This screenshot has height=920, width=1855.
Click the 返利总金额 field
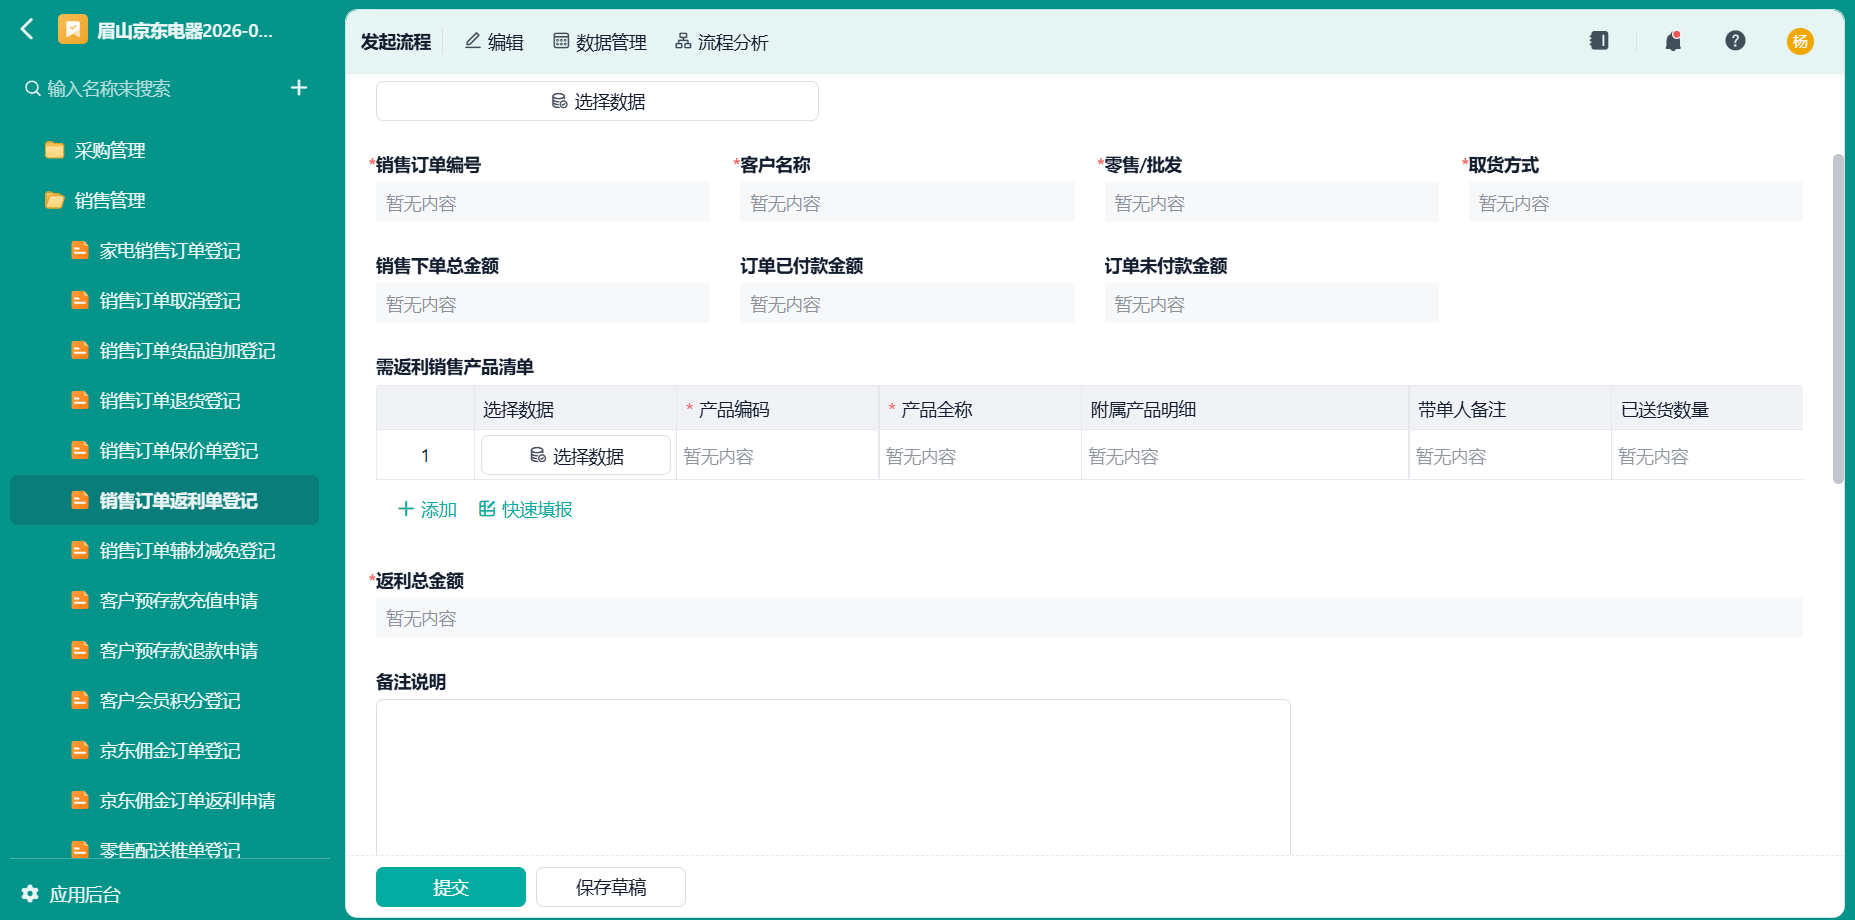click(1089, 618)
